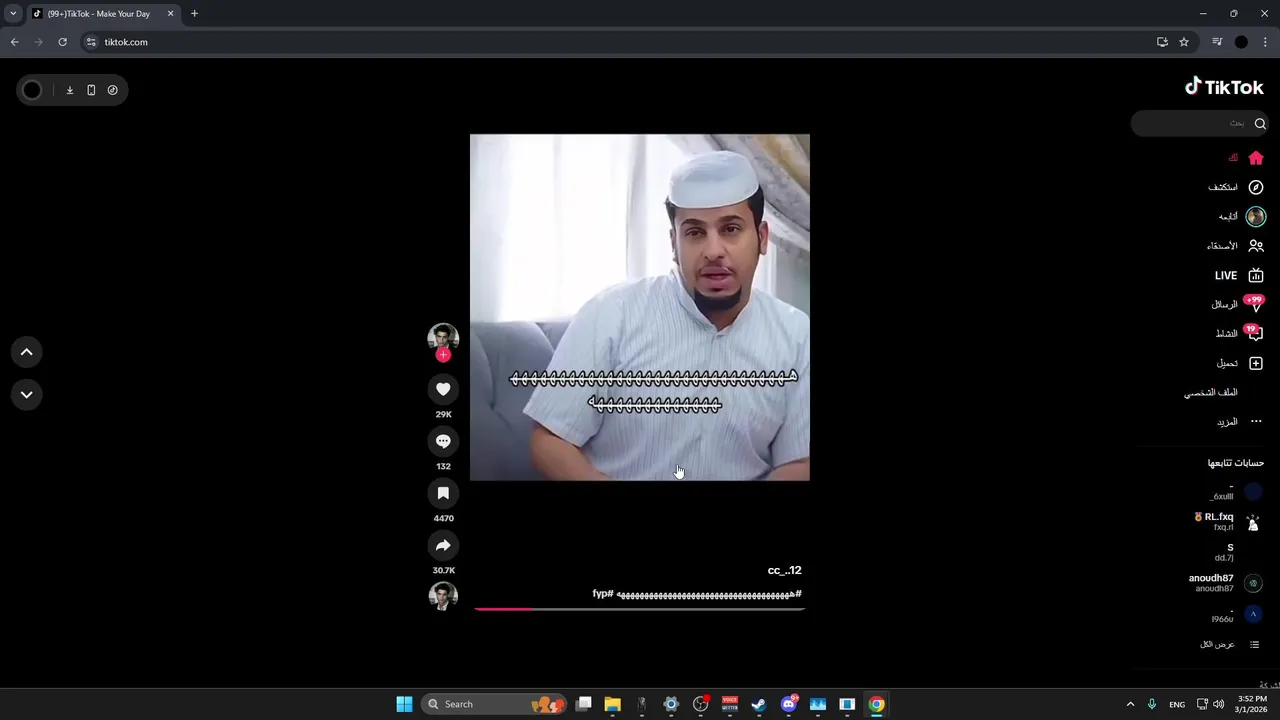Screen dimensions: 1280x720
Task: Go to the next video with the down chevron
Action: pyautogui.click(x=27, y=394)
